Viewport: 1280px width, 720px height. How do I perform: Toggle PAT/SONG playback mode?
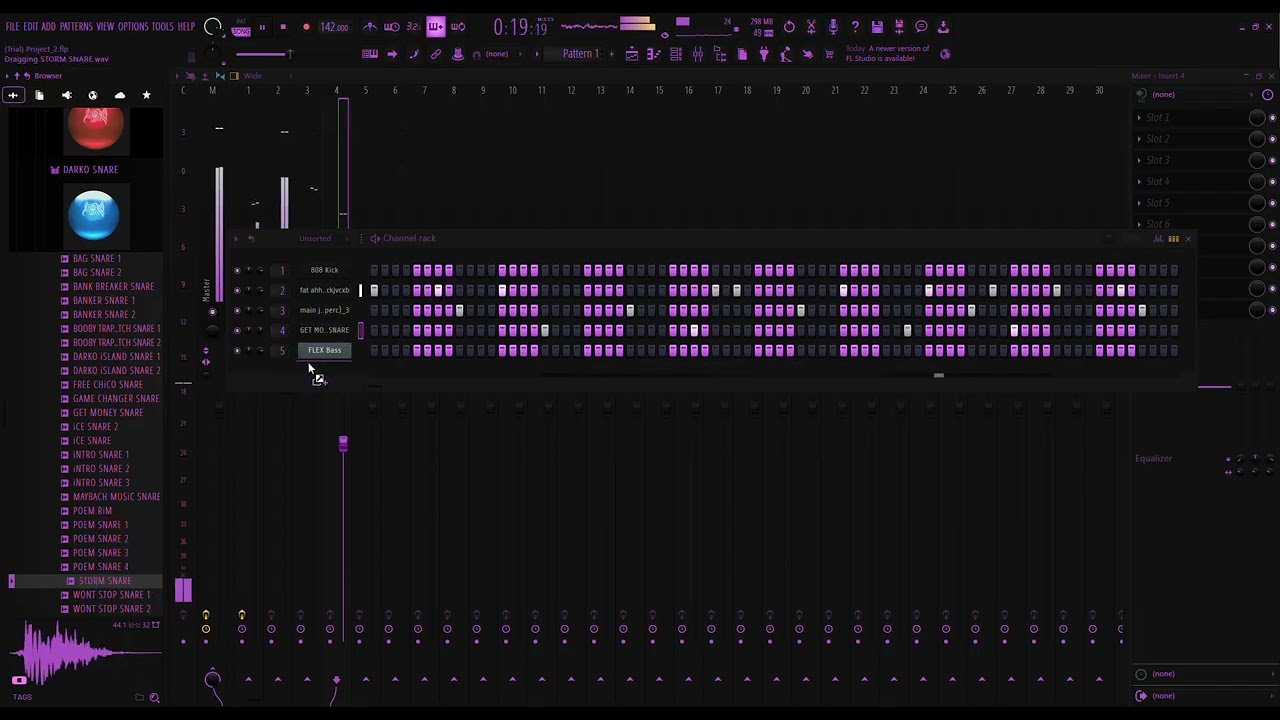(241, 29)
